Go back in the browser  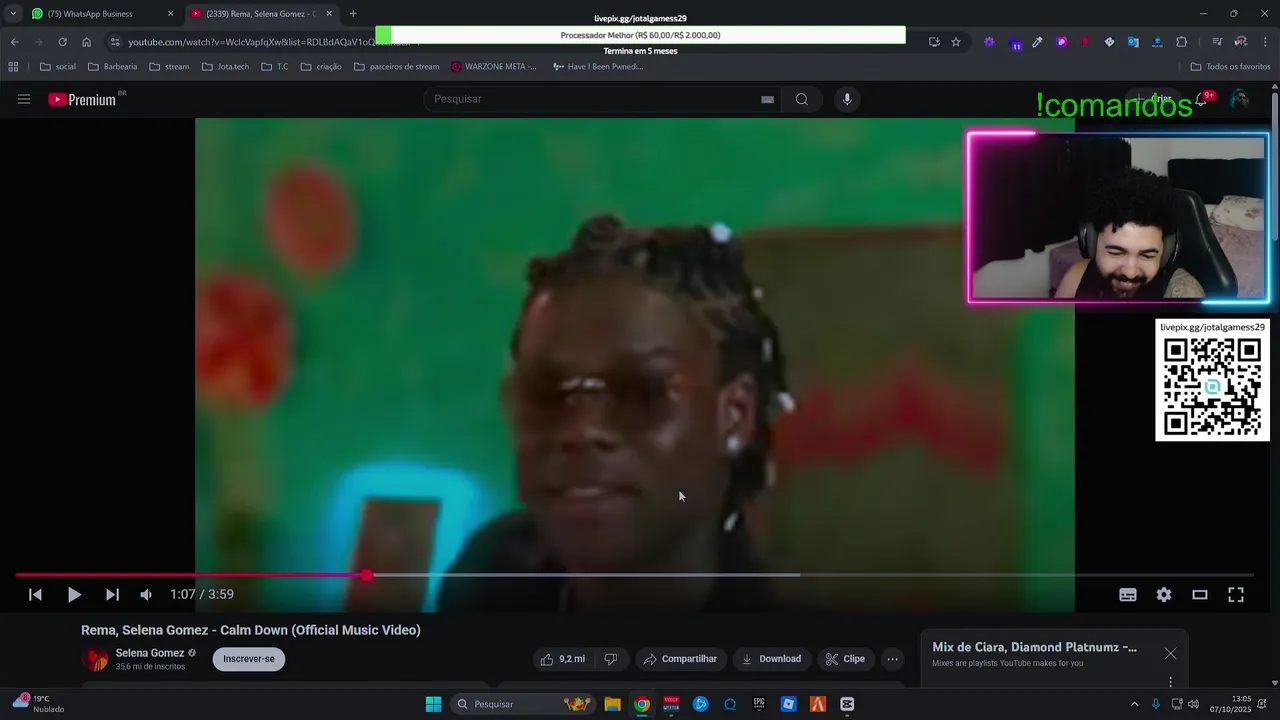click(14, 42)
